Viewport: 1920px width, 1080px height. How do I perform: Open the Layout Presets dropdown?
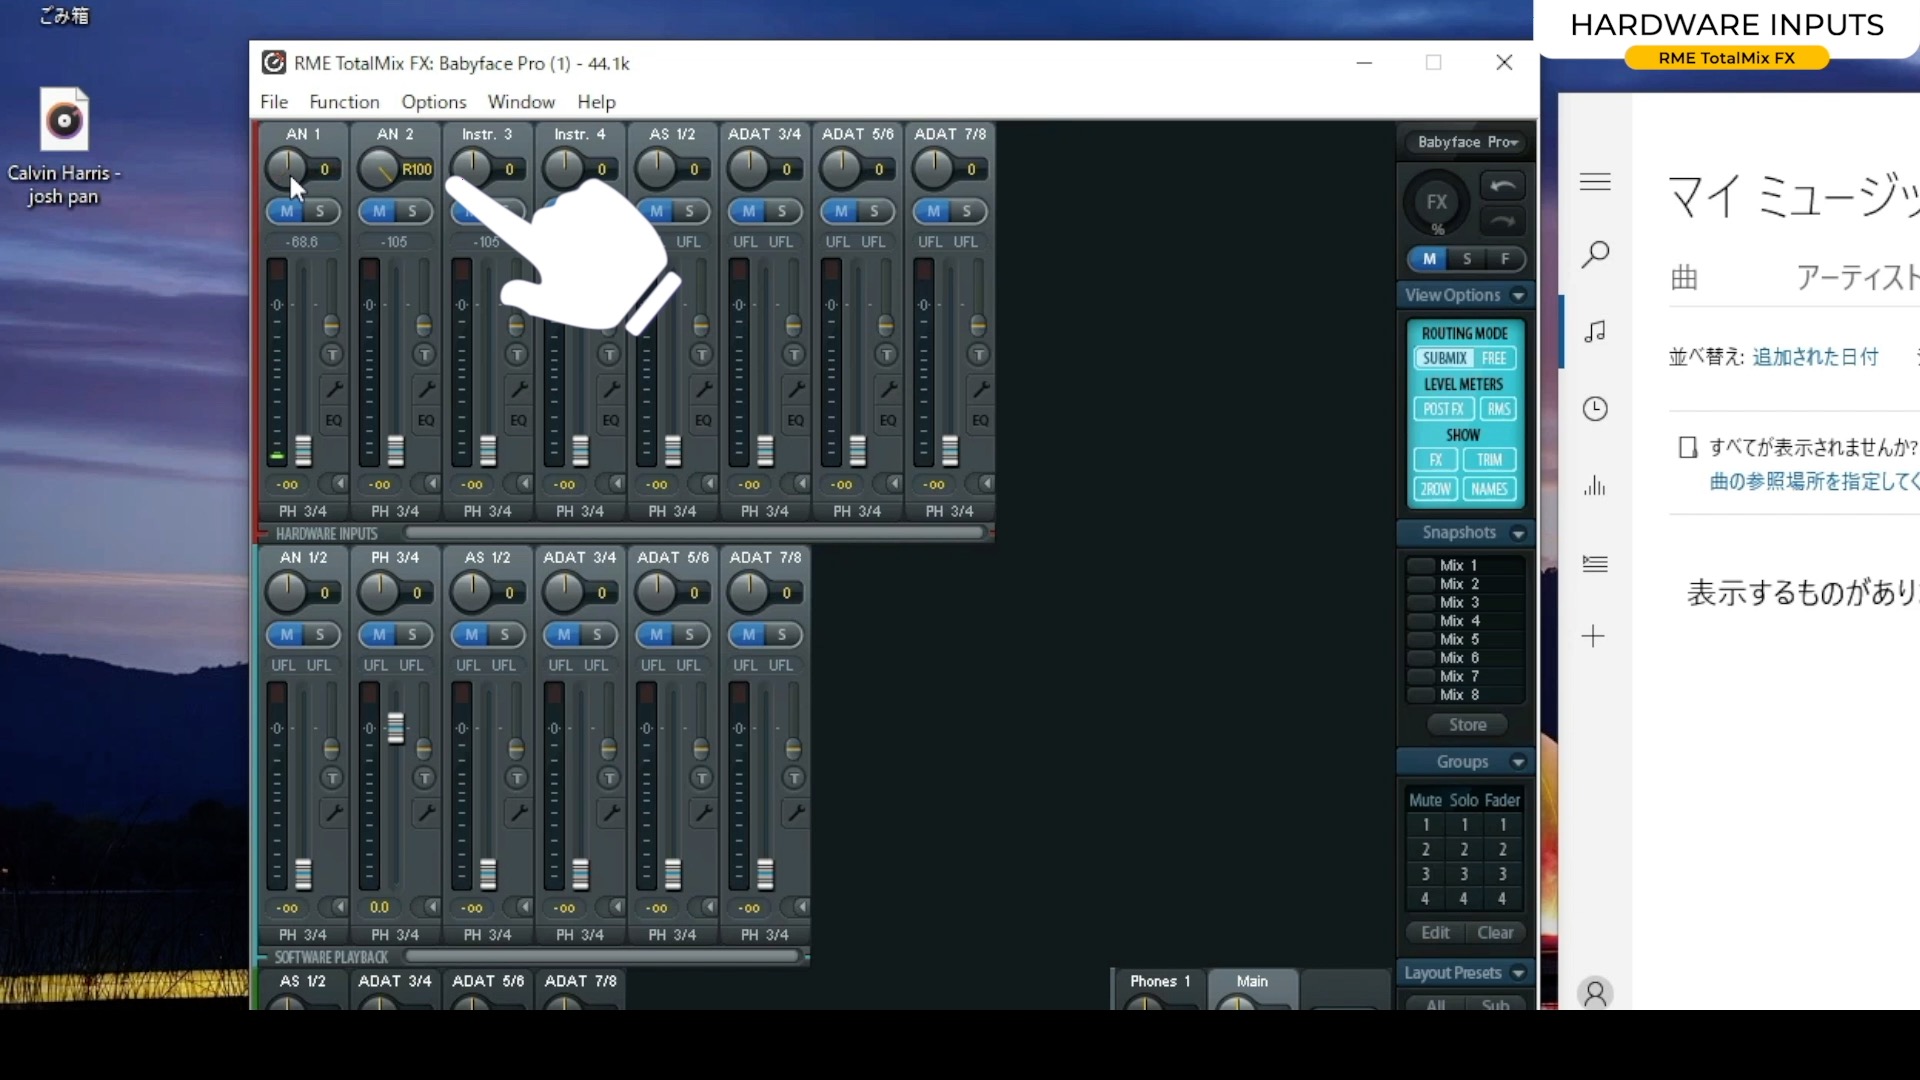click(1519, 972)
